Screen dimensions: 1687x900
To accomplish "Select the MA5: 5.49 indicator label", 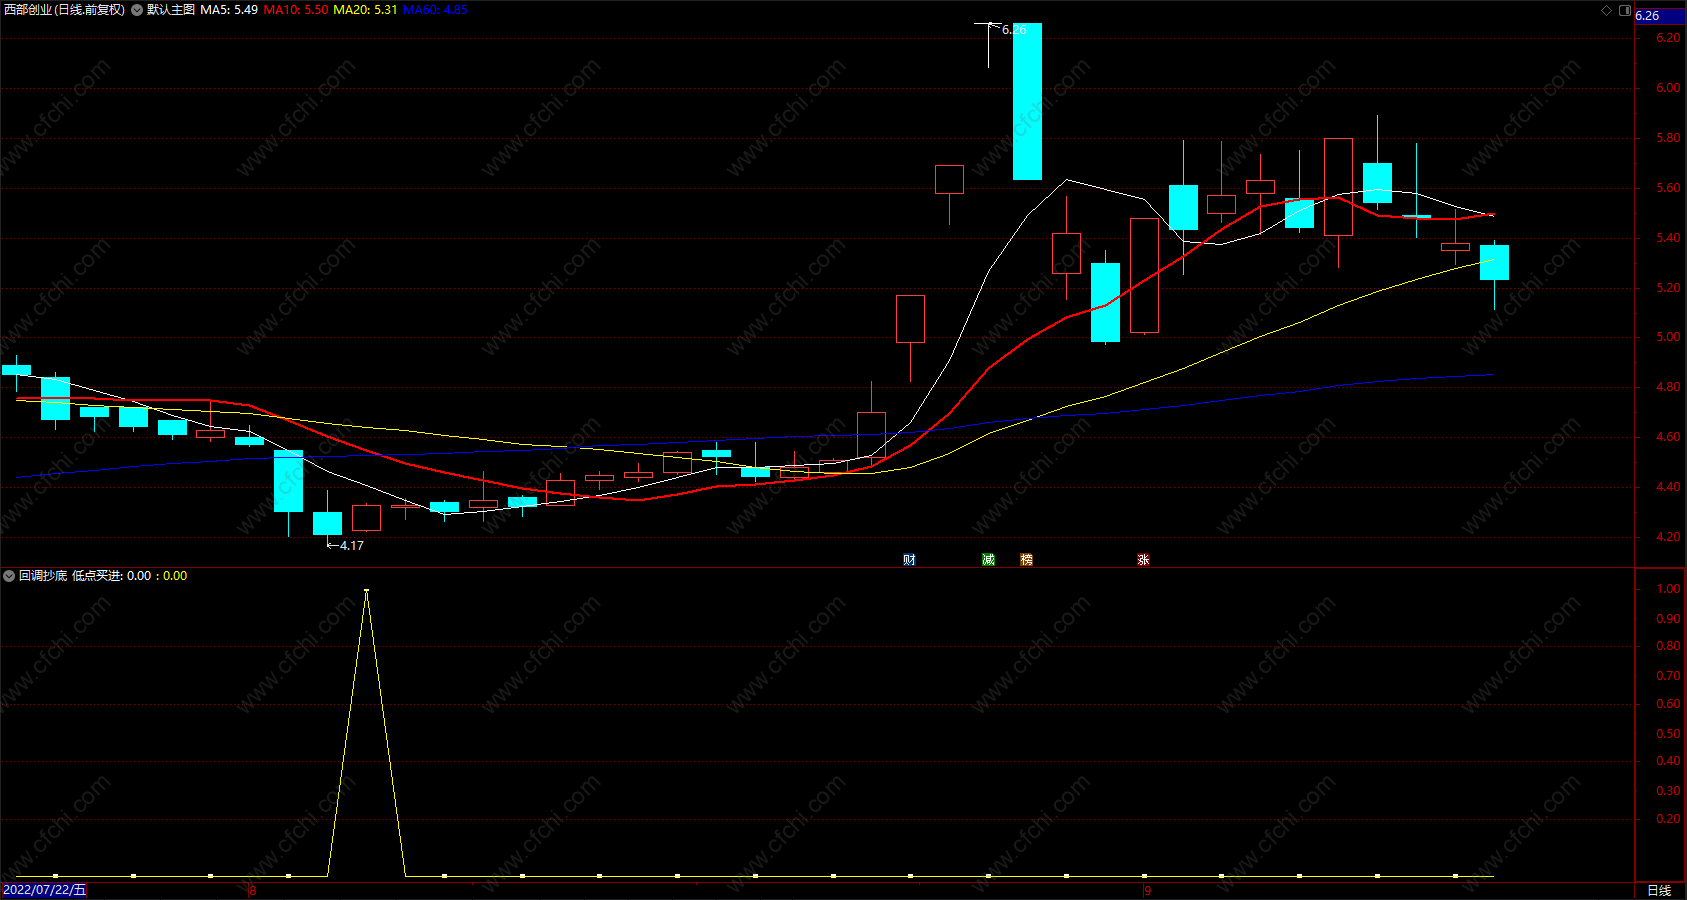I will 229,10.
